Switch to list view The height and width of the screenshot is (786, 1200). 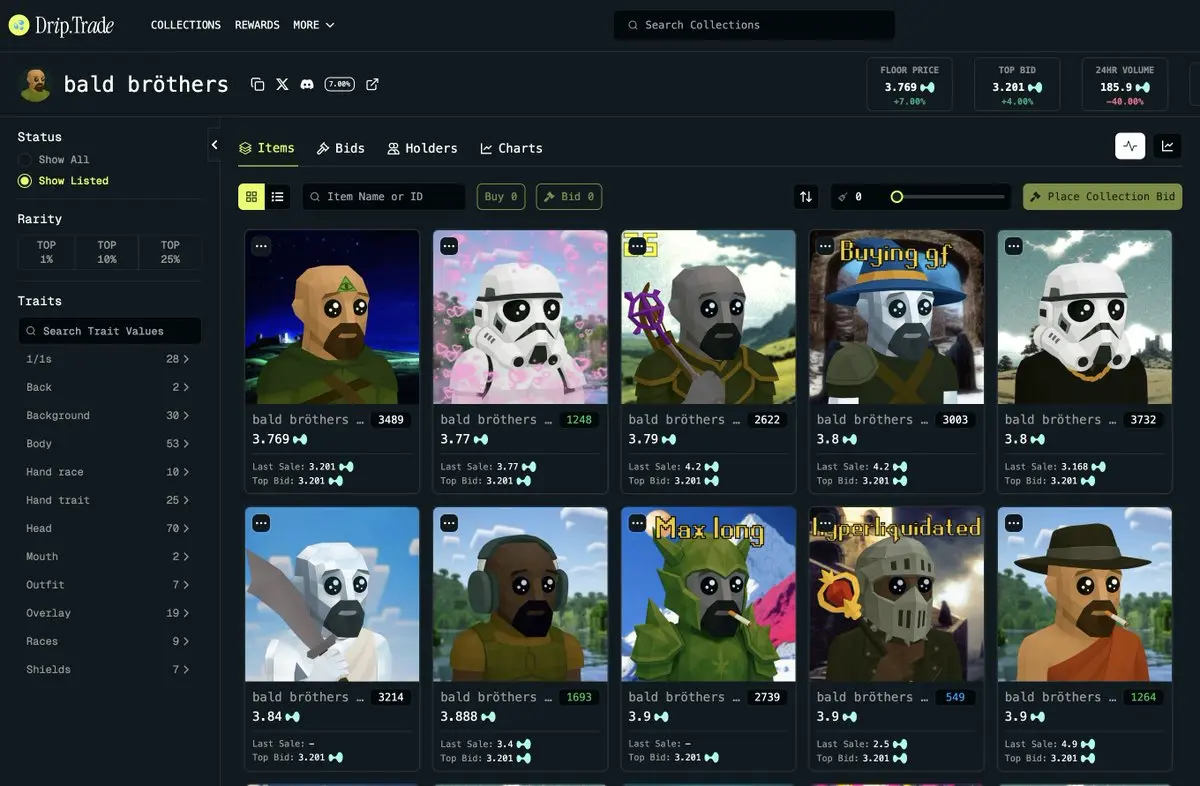278,197
